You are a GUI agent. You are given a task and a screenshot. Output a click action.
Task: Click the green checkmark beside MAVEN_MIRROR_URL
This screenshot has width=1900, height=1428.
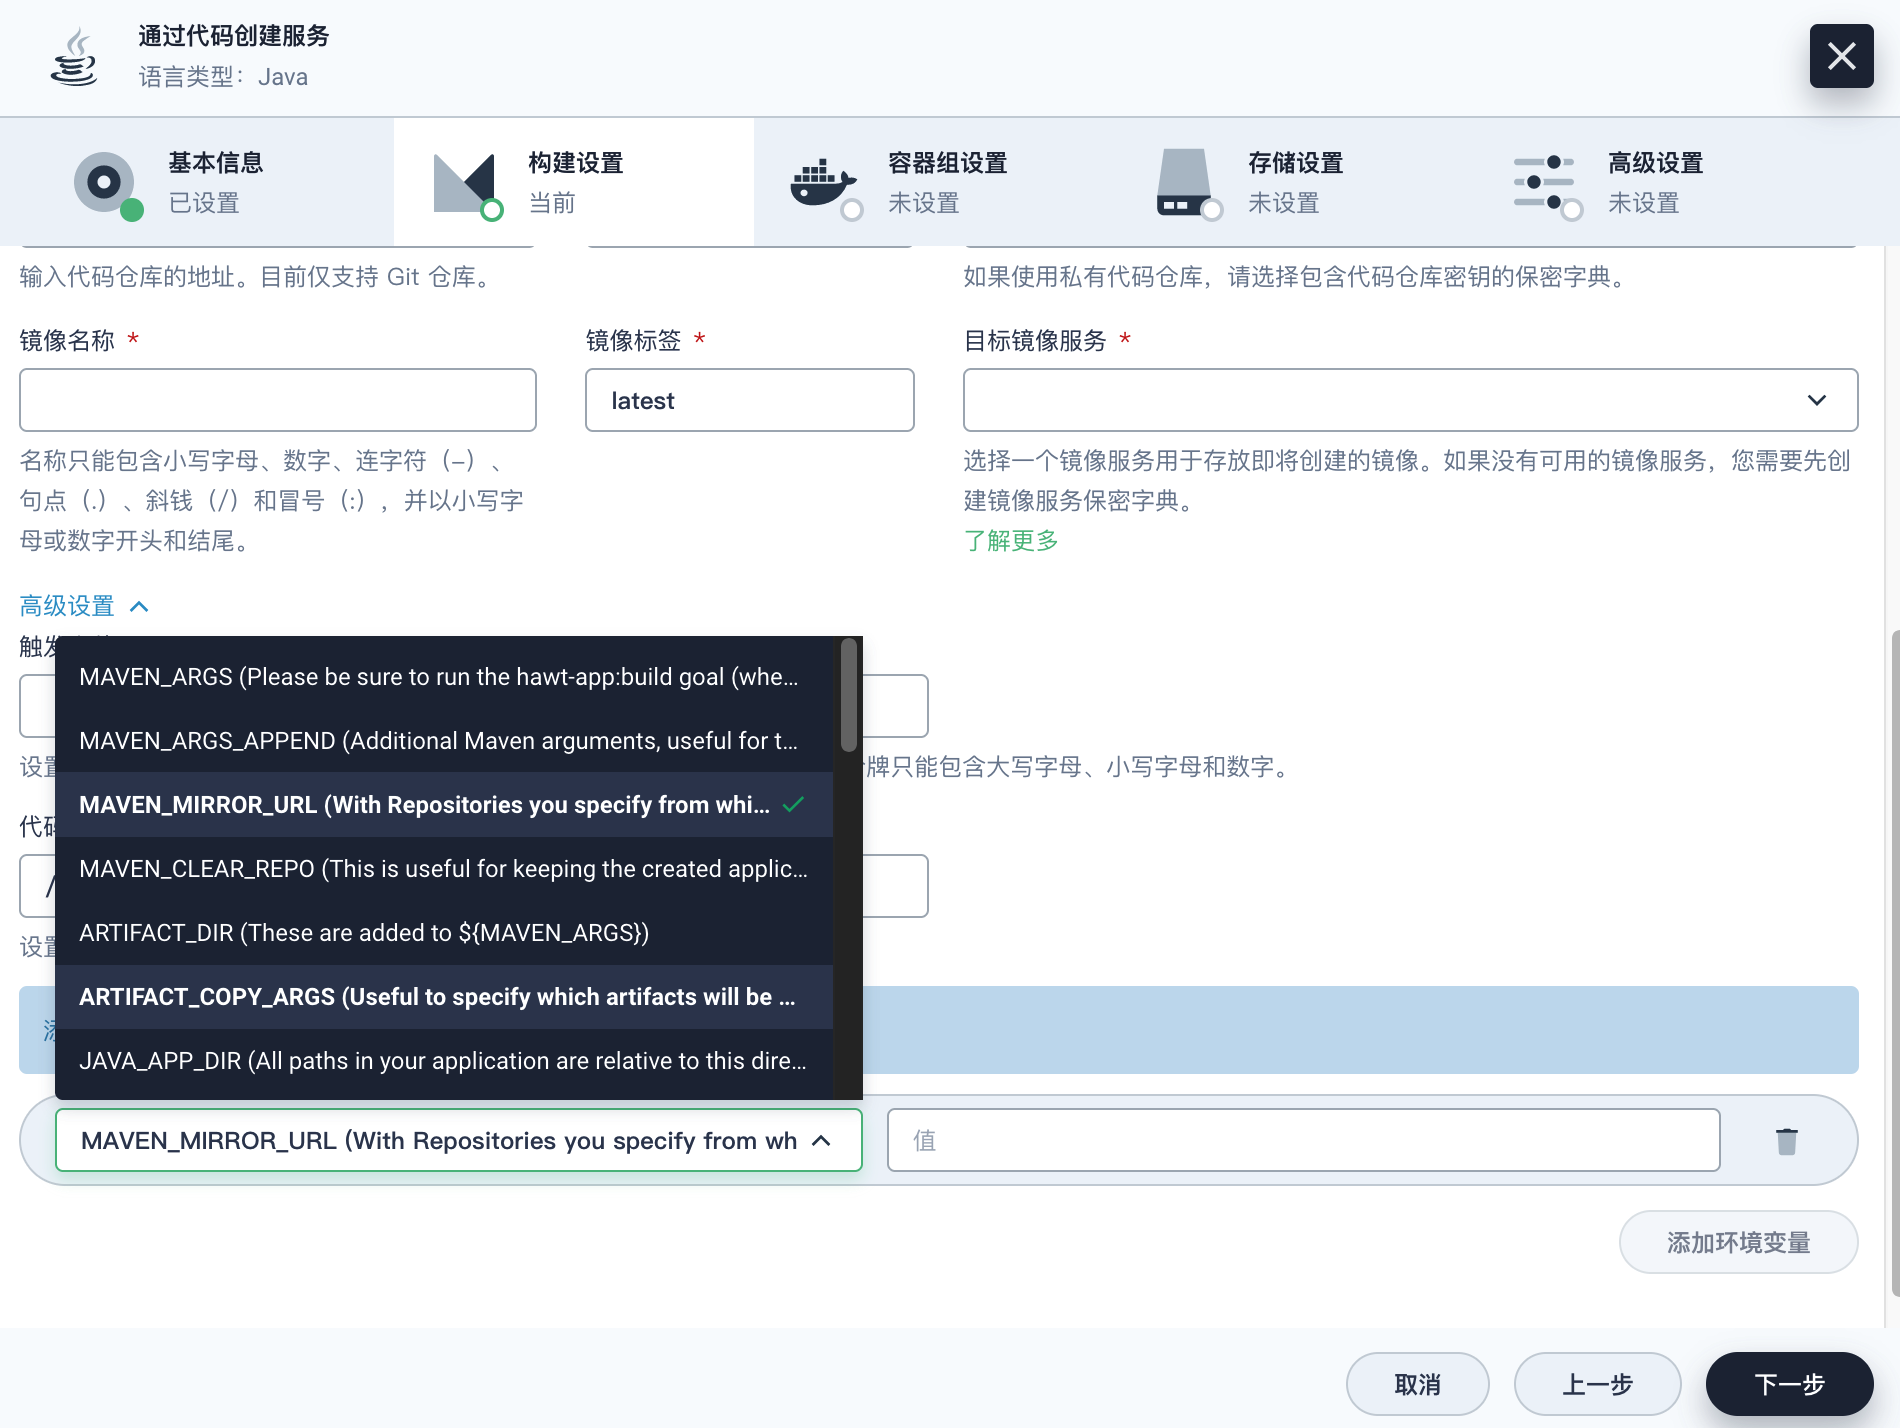click(794, 804)
